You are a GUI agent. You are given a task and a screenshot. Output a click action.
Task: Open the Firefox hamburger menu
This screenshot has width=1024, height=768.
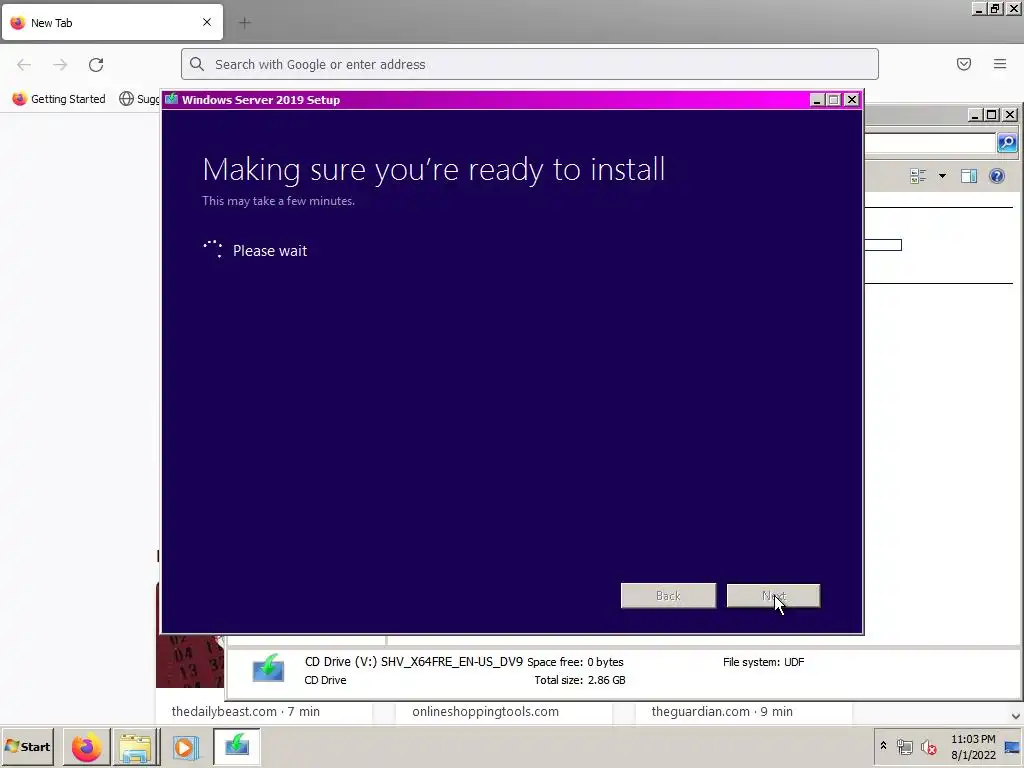pyautogui.click(x=1000, y=64)
